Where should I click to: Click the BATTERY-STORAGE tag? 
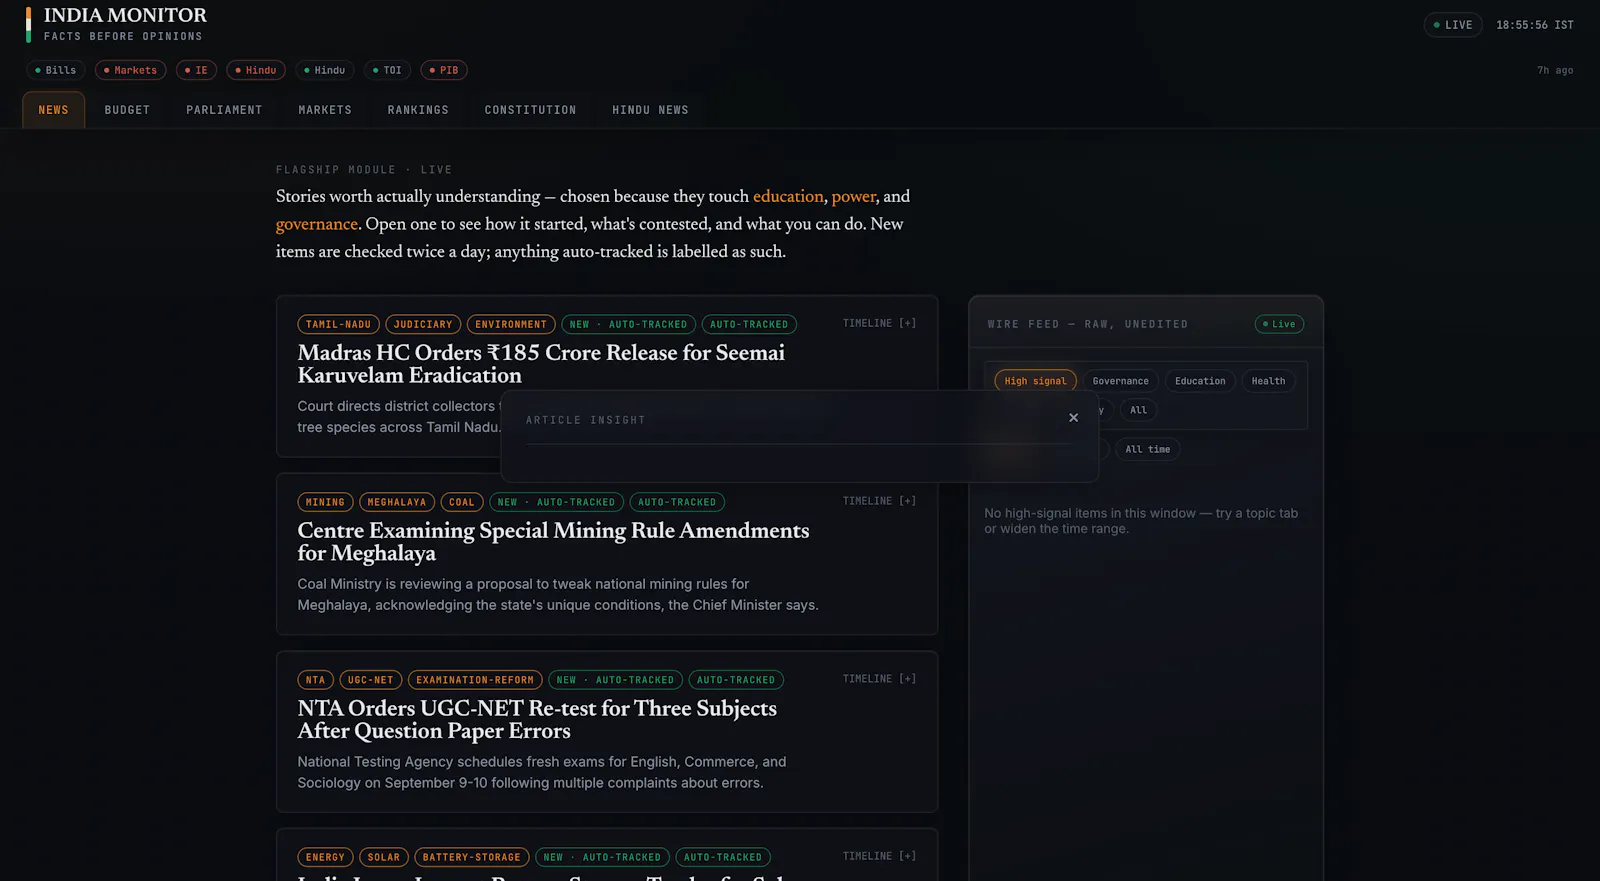[x=472, y=857]
